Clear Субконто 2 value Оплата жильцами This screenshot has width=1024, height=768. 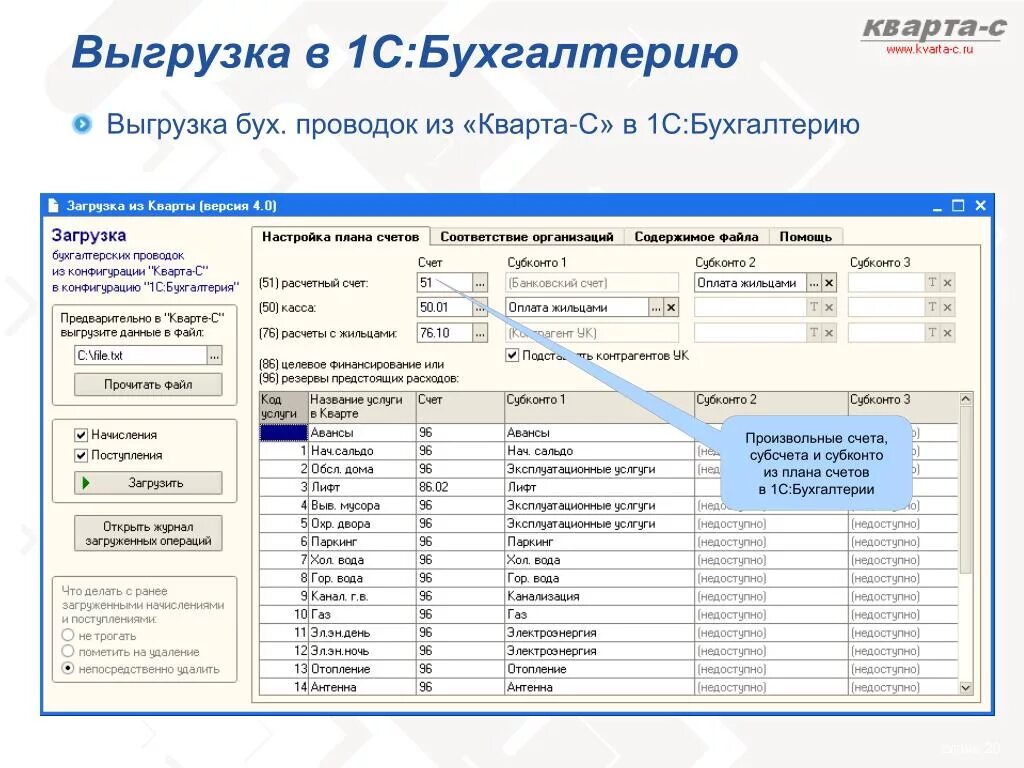(829, 283)
